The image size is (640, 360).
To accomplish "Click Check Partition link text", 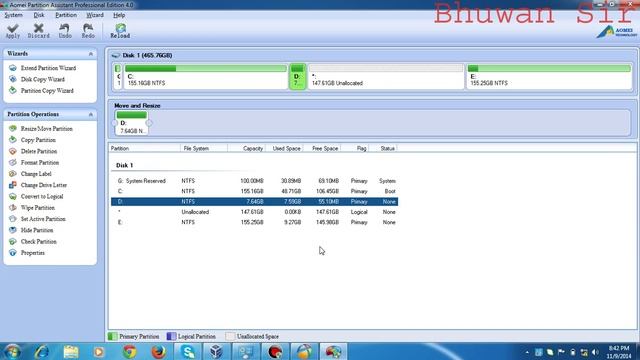I will point(38,242).
